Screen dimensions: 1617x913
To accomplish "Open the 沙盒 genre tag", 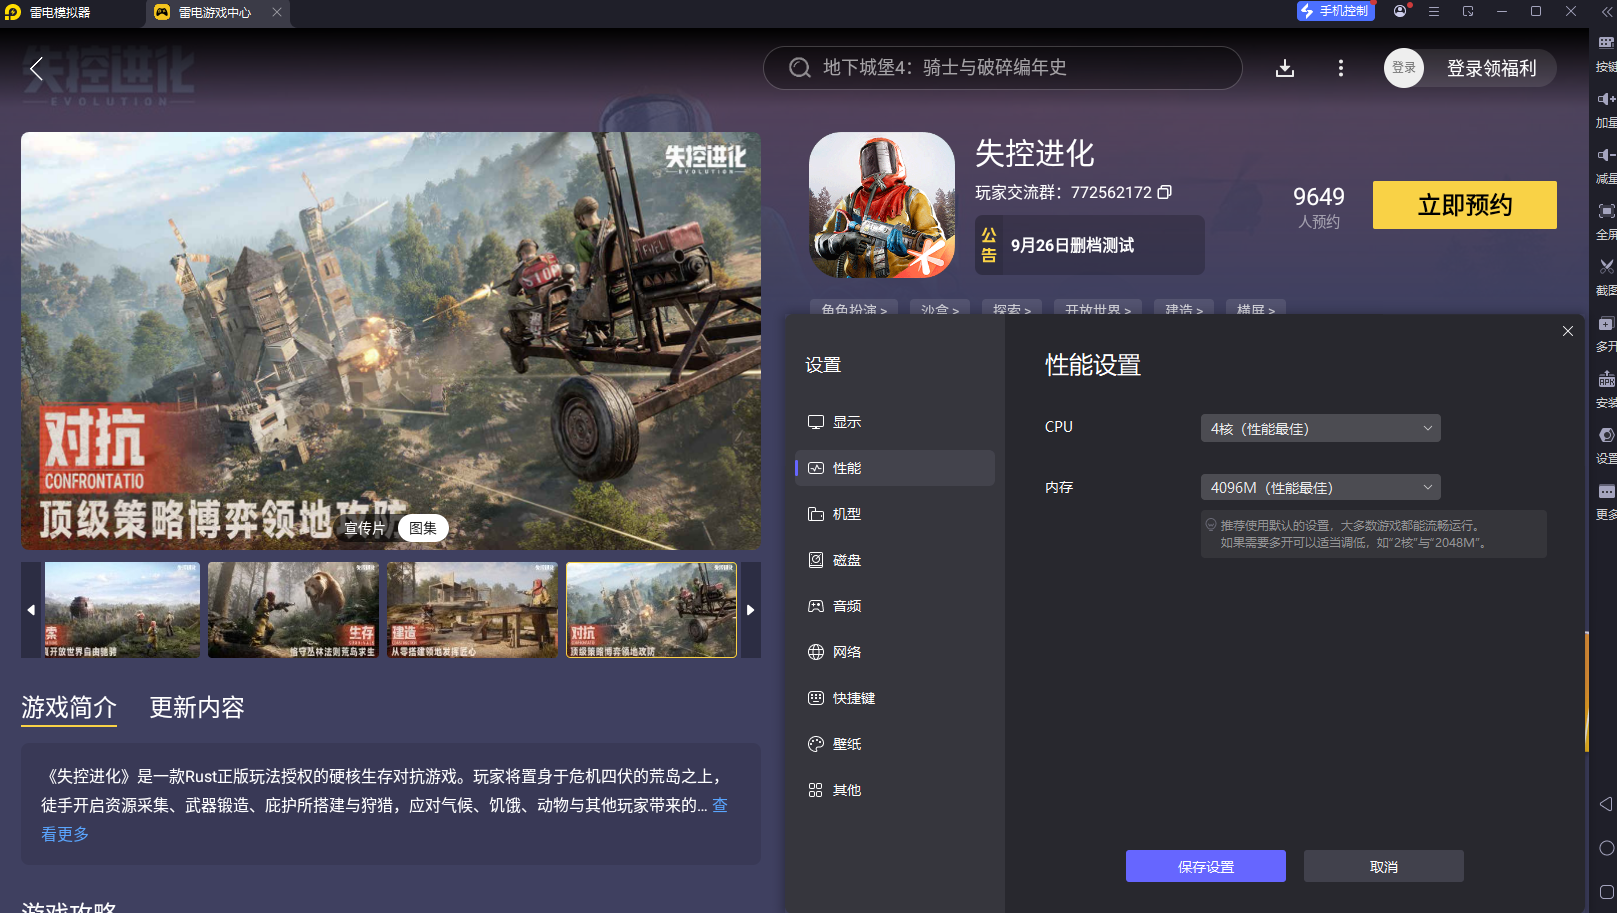I will (x=940, y=308).
